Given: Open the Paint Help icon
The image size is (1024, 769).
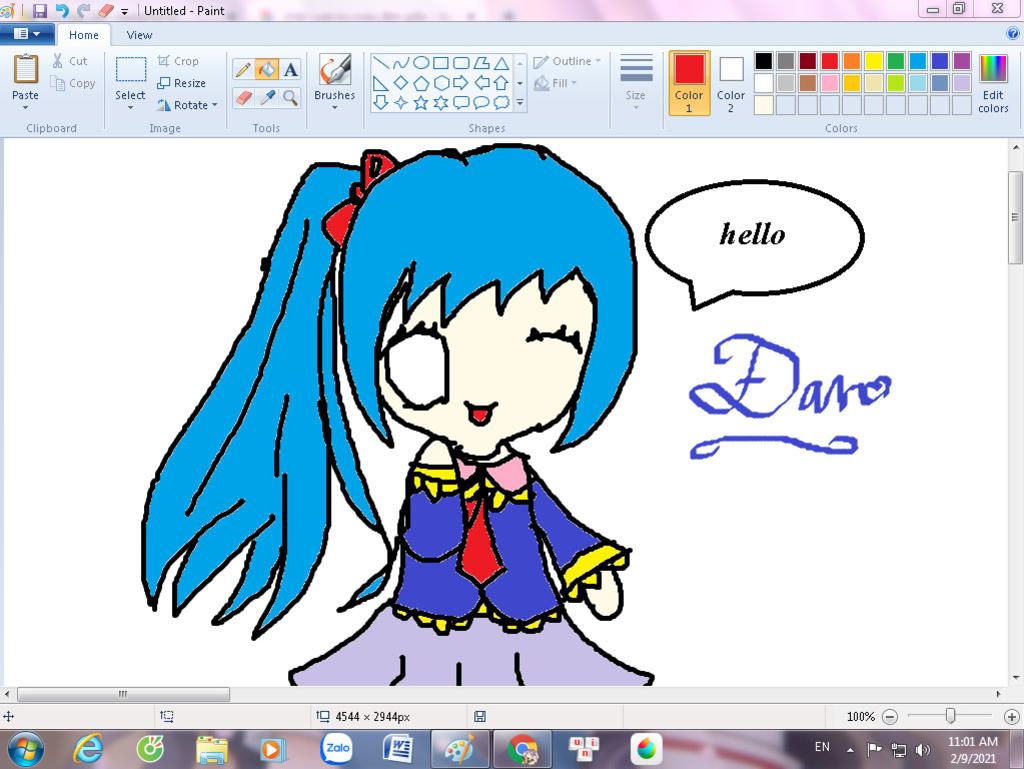Looking at the screenshot, I should point(1013,34).
